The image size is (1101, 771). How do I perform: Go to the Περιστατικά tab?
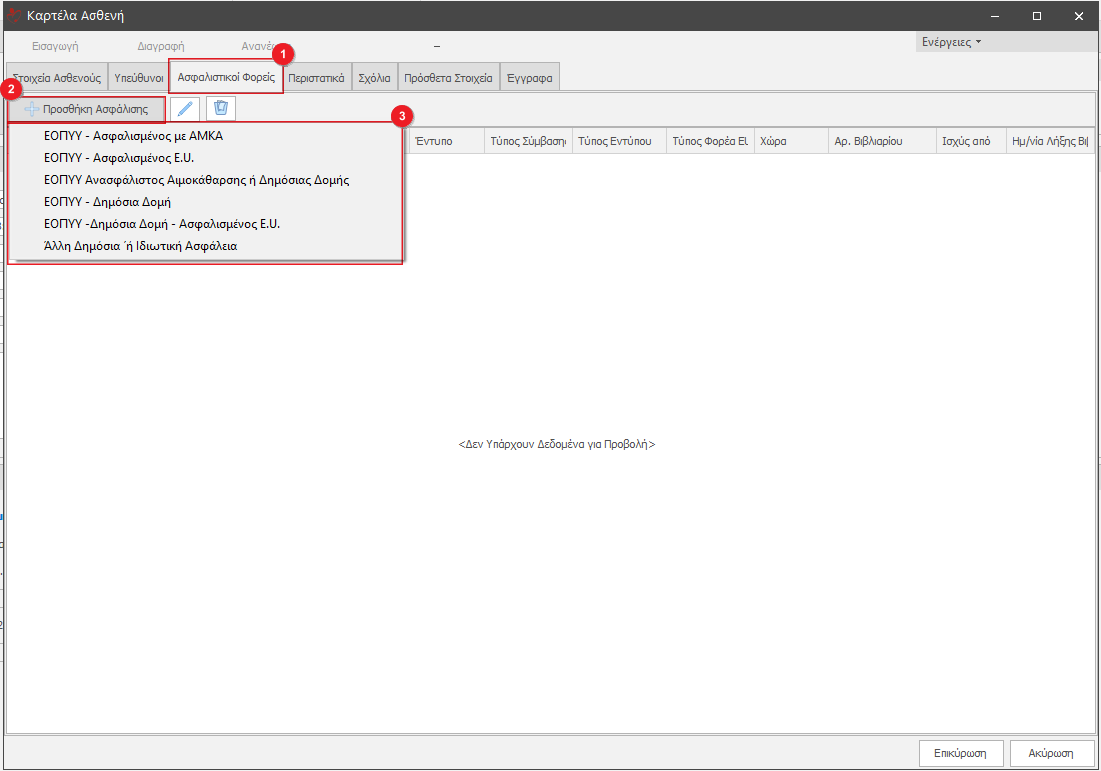coord(316,77)
